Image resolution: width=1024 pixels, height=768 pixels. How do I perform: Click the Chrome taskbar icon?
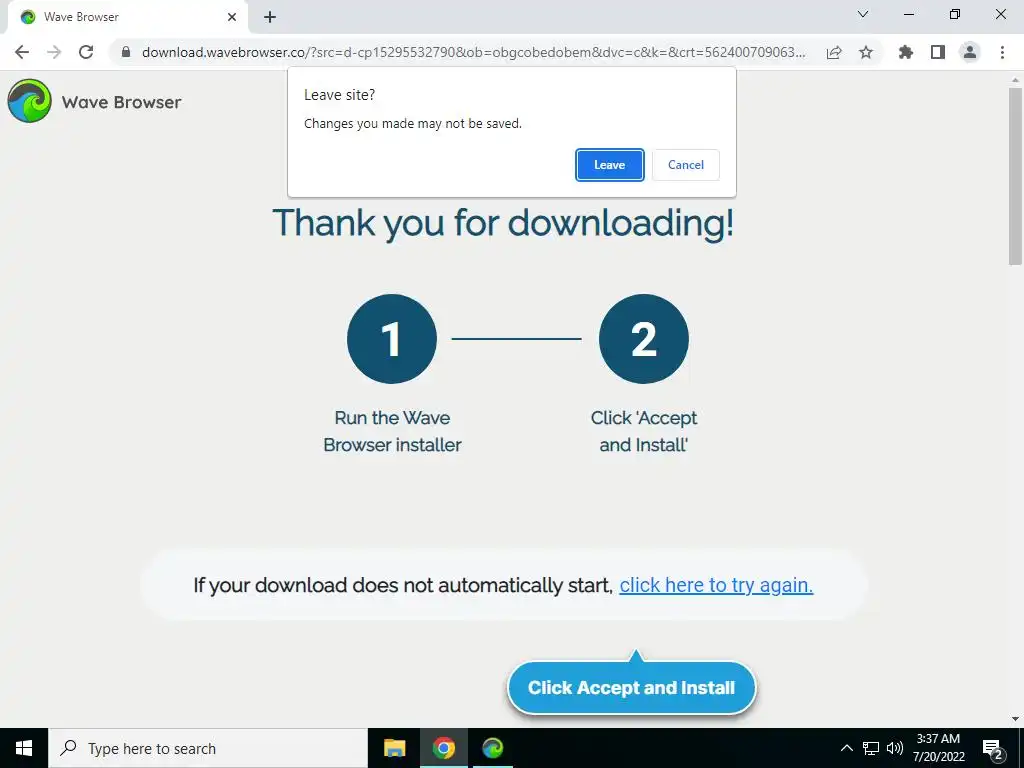tap(443, 748)
